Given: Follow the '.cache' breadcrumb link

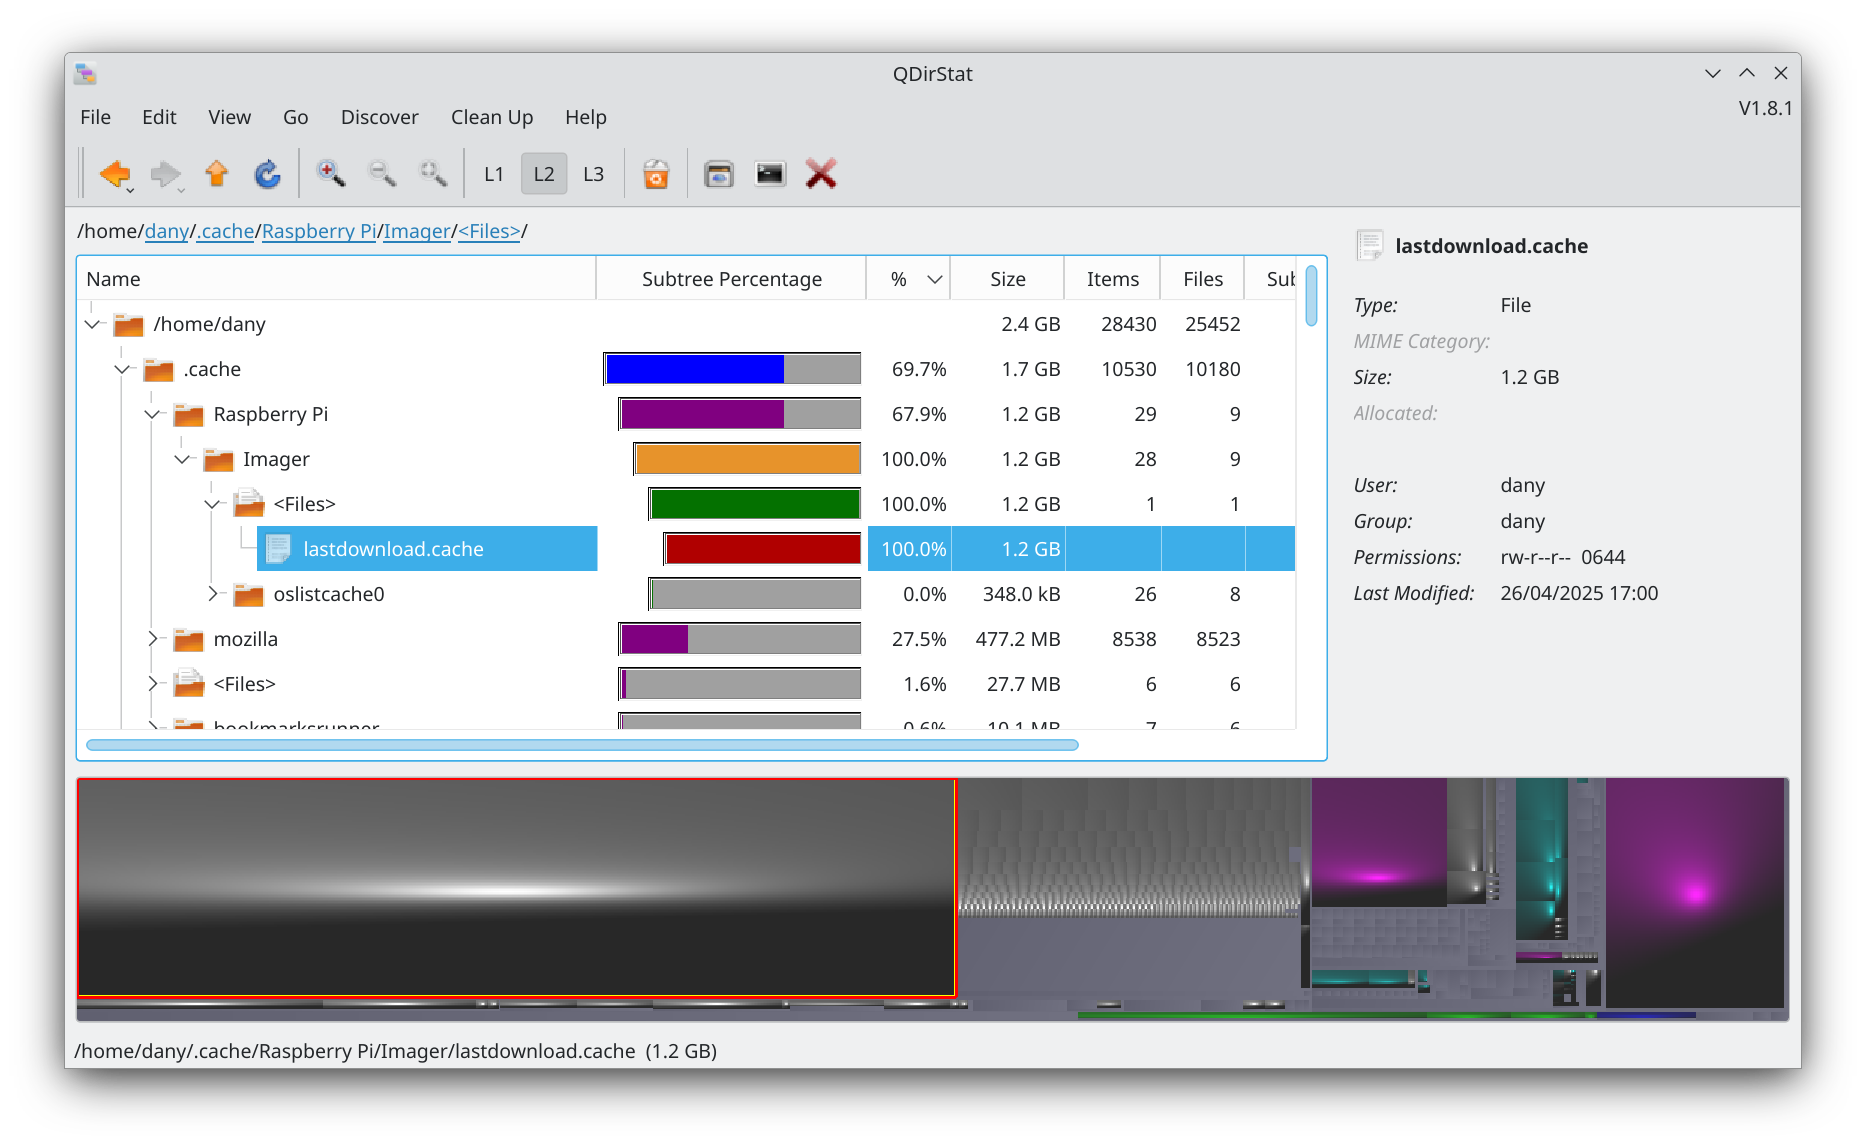Looking at the screenshot, I should [226, 231].
